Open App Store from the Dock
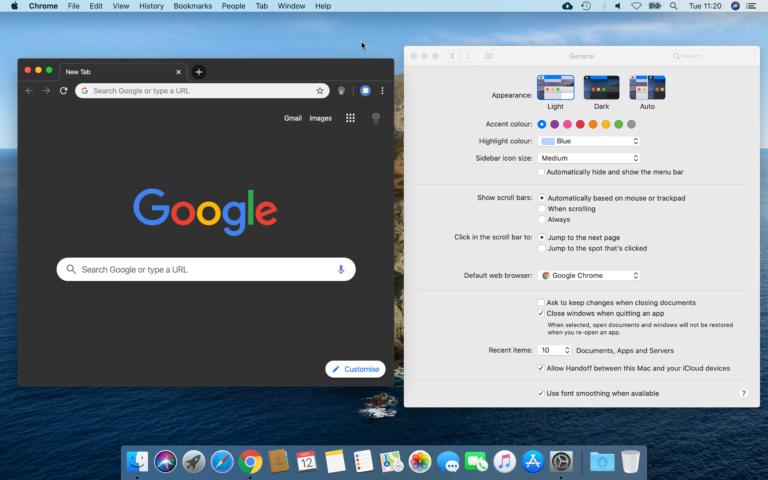 click(533, 461)
